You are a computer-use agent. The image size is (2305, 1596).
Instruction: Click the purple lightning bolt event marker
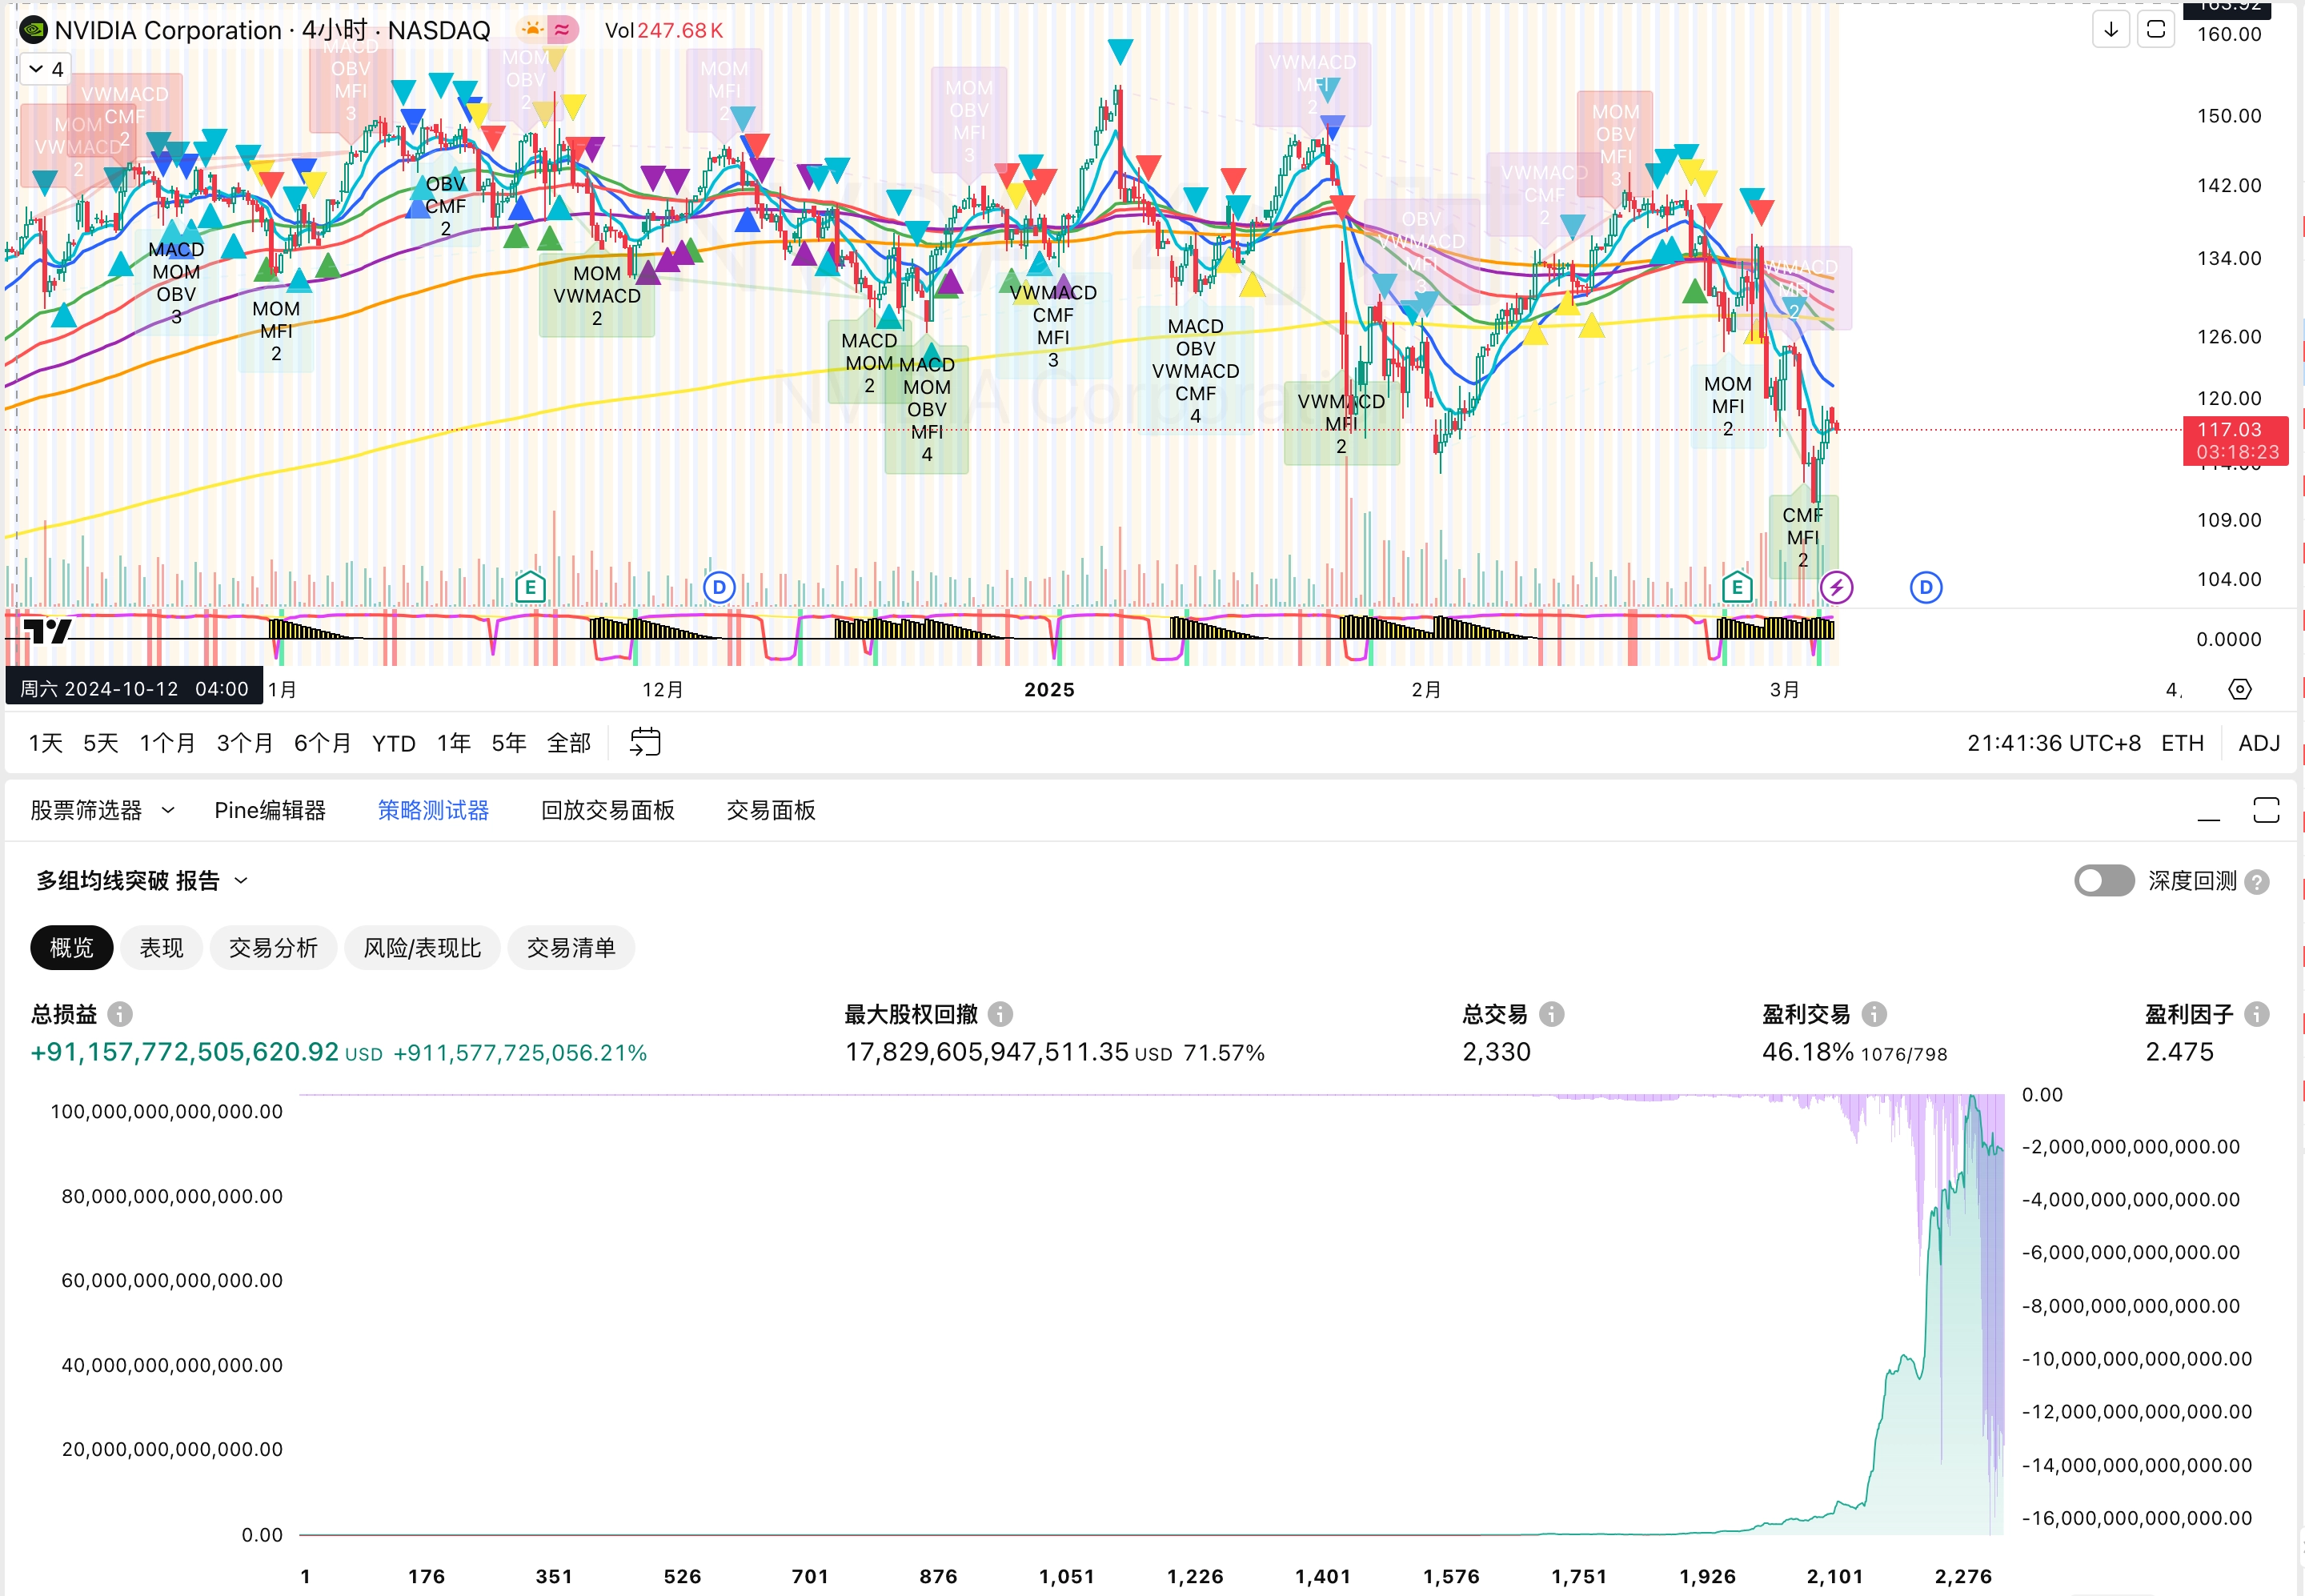(x=1836, y=587)
